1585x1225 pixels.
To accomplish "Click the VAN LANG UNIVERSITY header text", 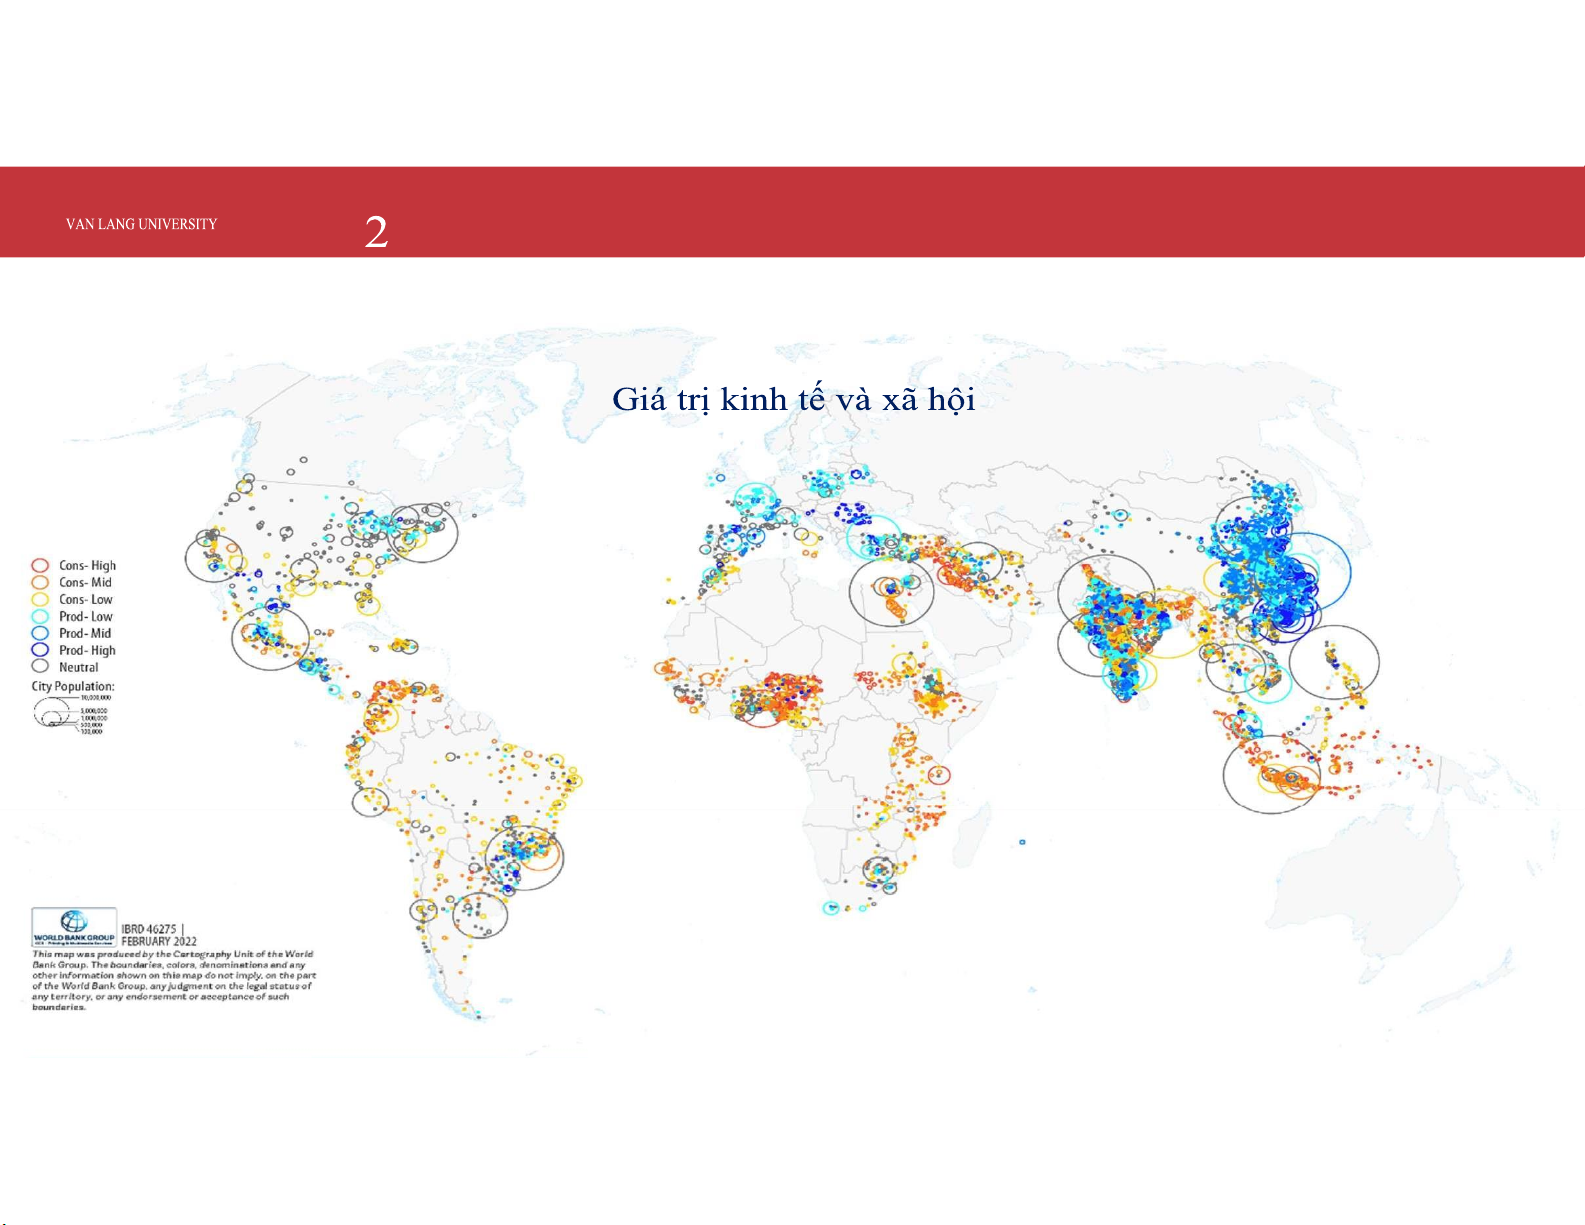I will (141, 225).
